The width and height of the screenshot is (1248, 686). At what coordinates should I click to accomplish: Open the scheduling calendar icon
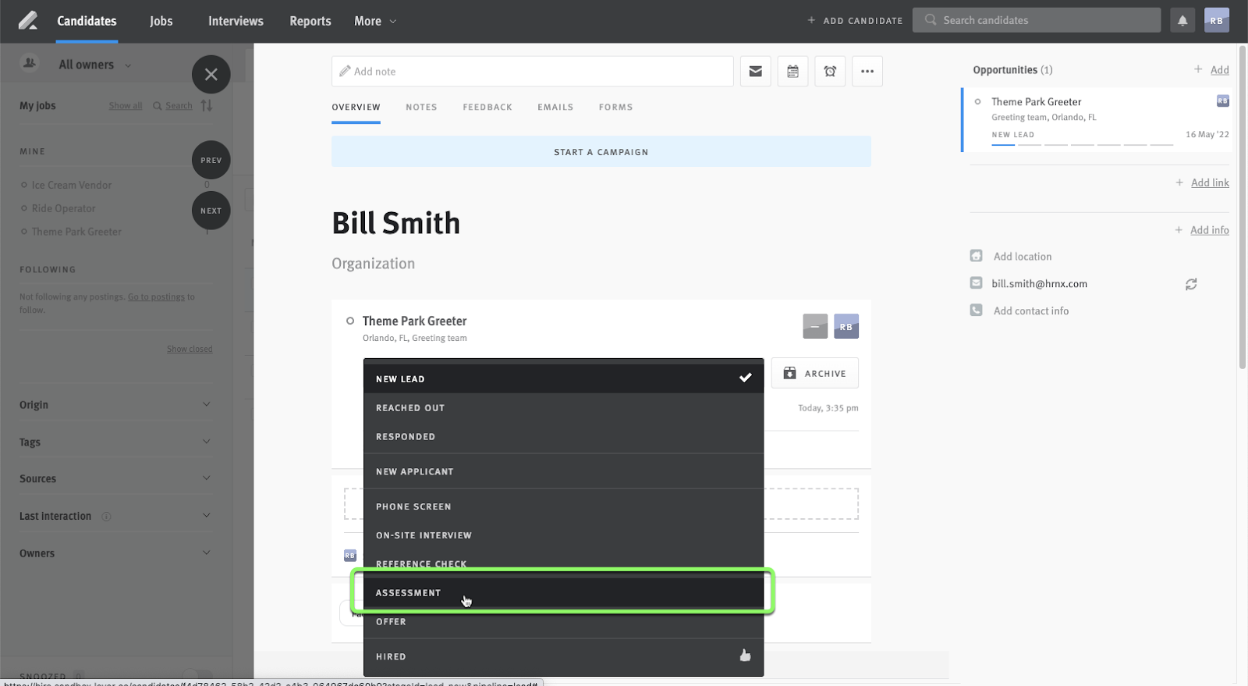[792, 71]
